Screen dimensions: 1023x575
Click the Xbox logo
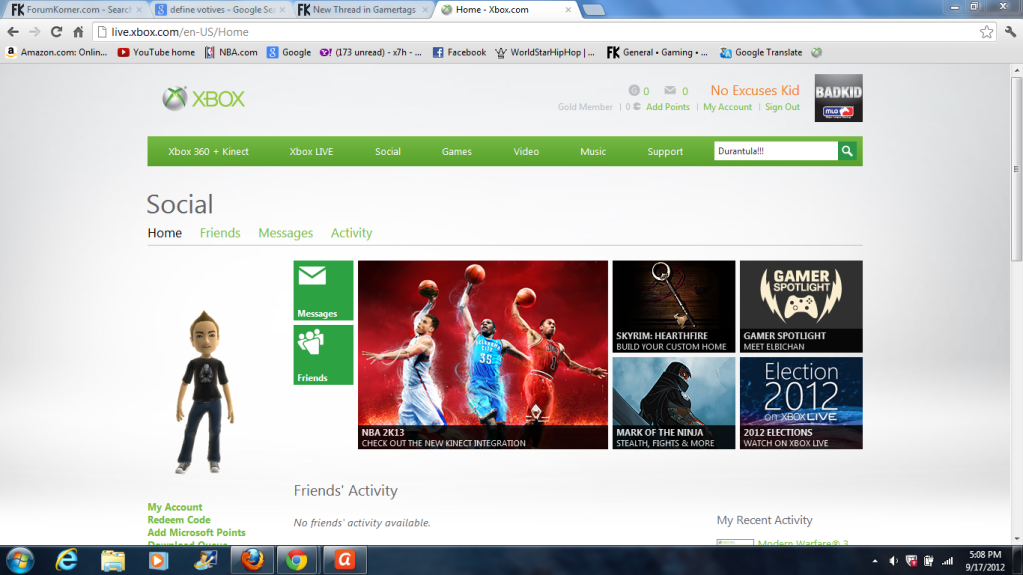coord(204,99)
